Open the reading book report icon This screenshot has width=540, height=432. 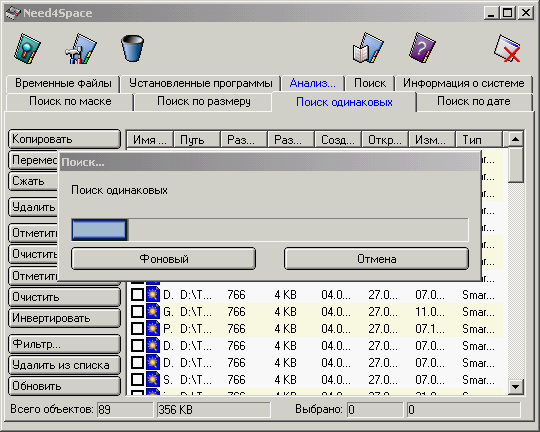click(x=368, y=48)
